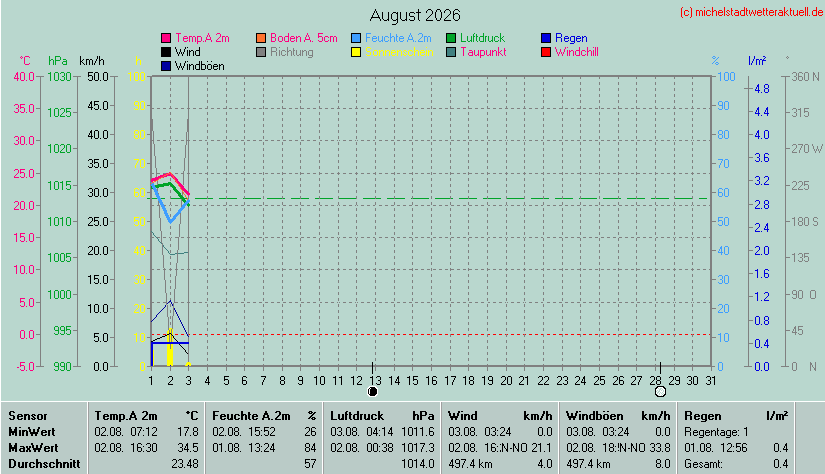The height and width of the screenshot is (474, 825).
Task: Click the max wind value 21.1
Action: pyautogui.click(x=542, y=448)
